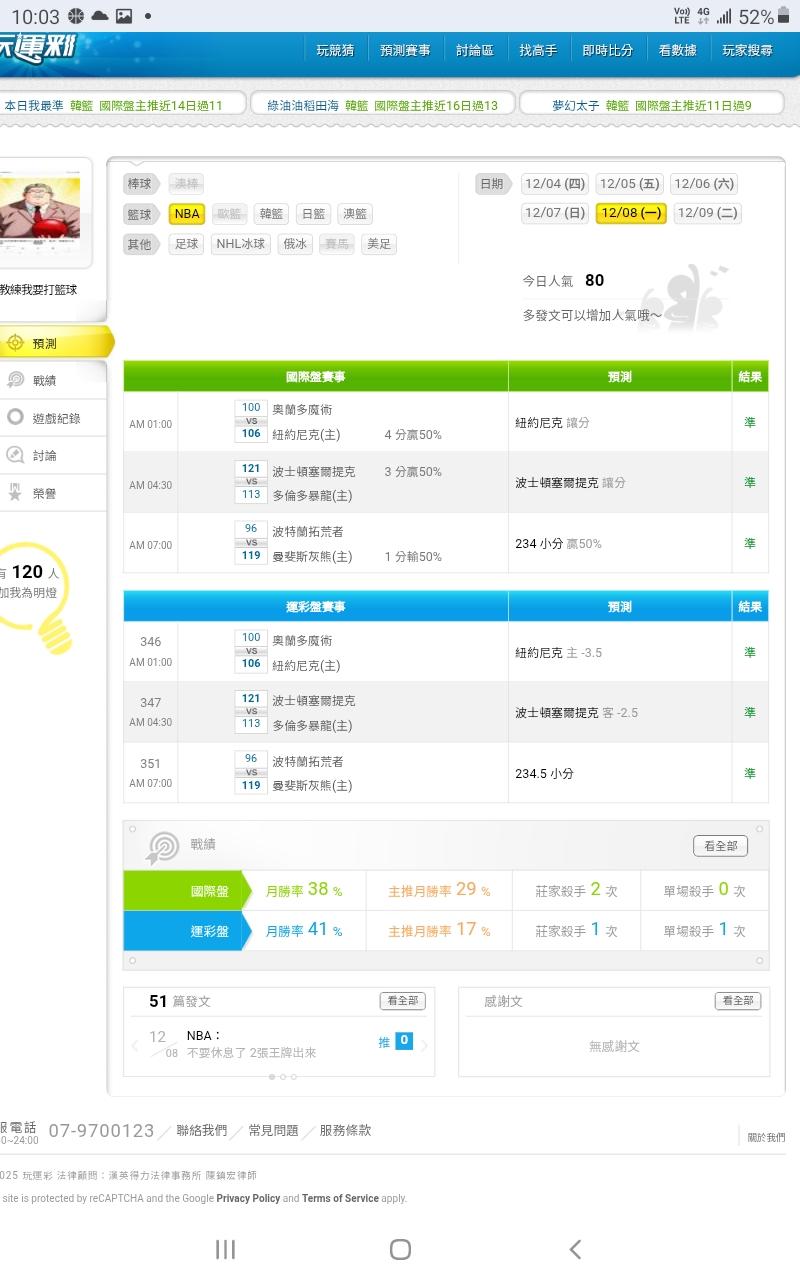The image size is (800, 1280).
Task: Select the 韓籃 league filter
Action: tap(270, 214)
